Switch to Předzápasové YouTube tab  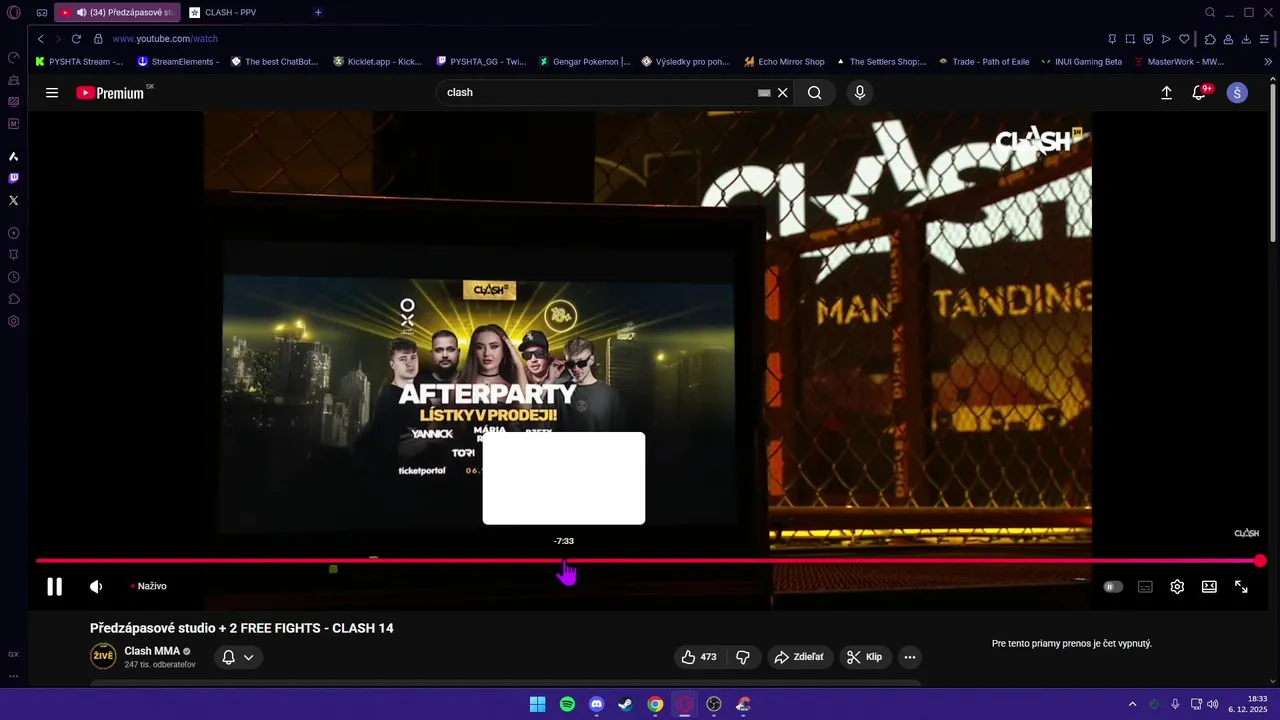117,12
